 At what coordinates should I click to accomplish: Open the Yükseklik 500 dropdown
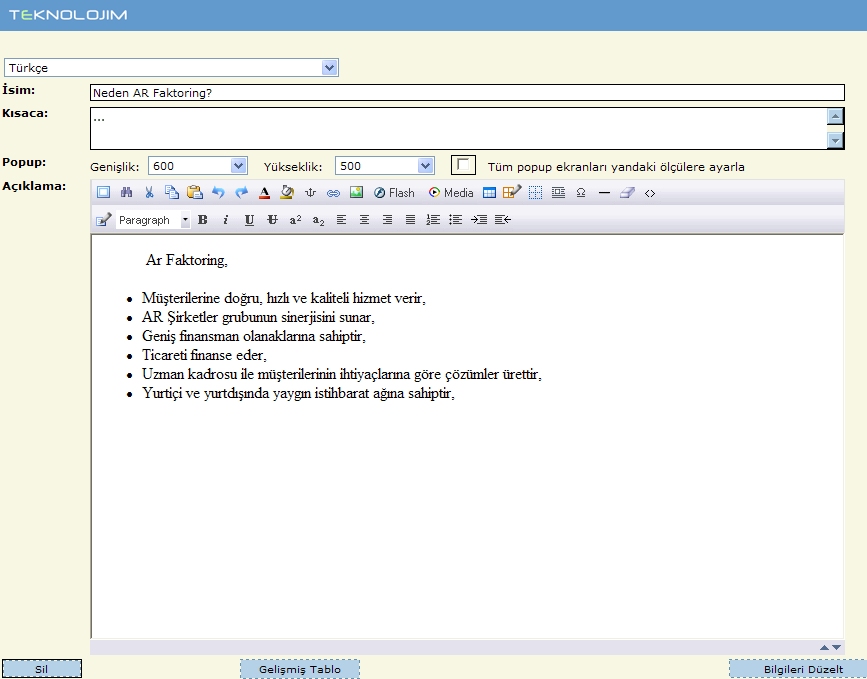pos(384,166)
